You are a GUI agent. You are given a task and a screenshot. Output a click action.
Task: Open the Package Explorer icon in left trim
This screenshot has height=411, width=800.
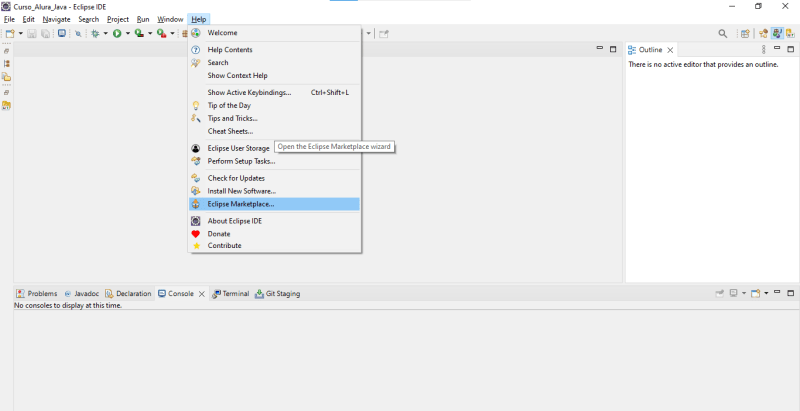(x=7, y=77)
